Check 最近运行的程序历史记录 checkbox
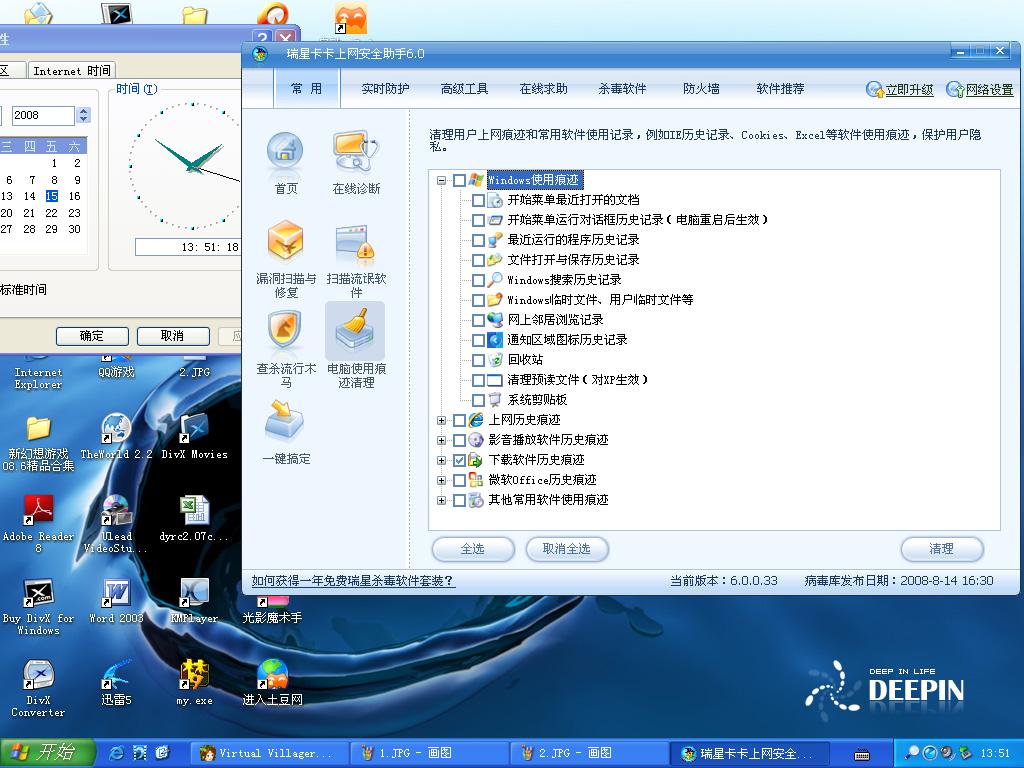1024x768 pixels. click(x=479, y=240)
